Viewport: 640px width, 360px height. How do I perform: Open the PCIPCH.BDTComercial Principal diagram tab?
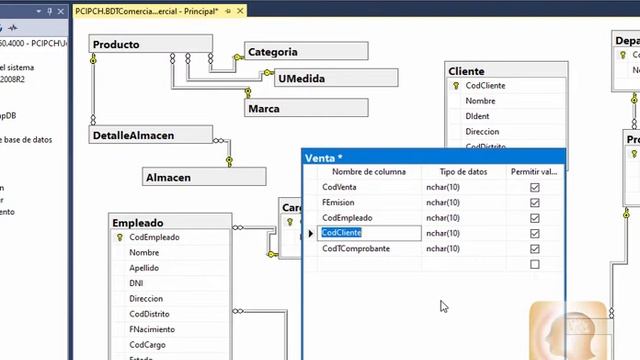[147, 11]
